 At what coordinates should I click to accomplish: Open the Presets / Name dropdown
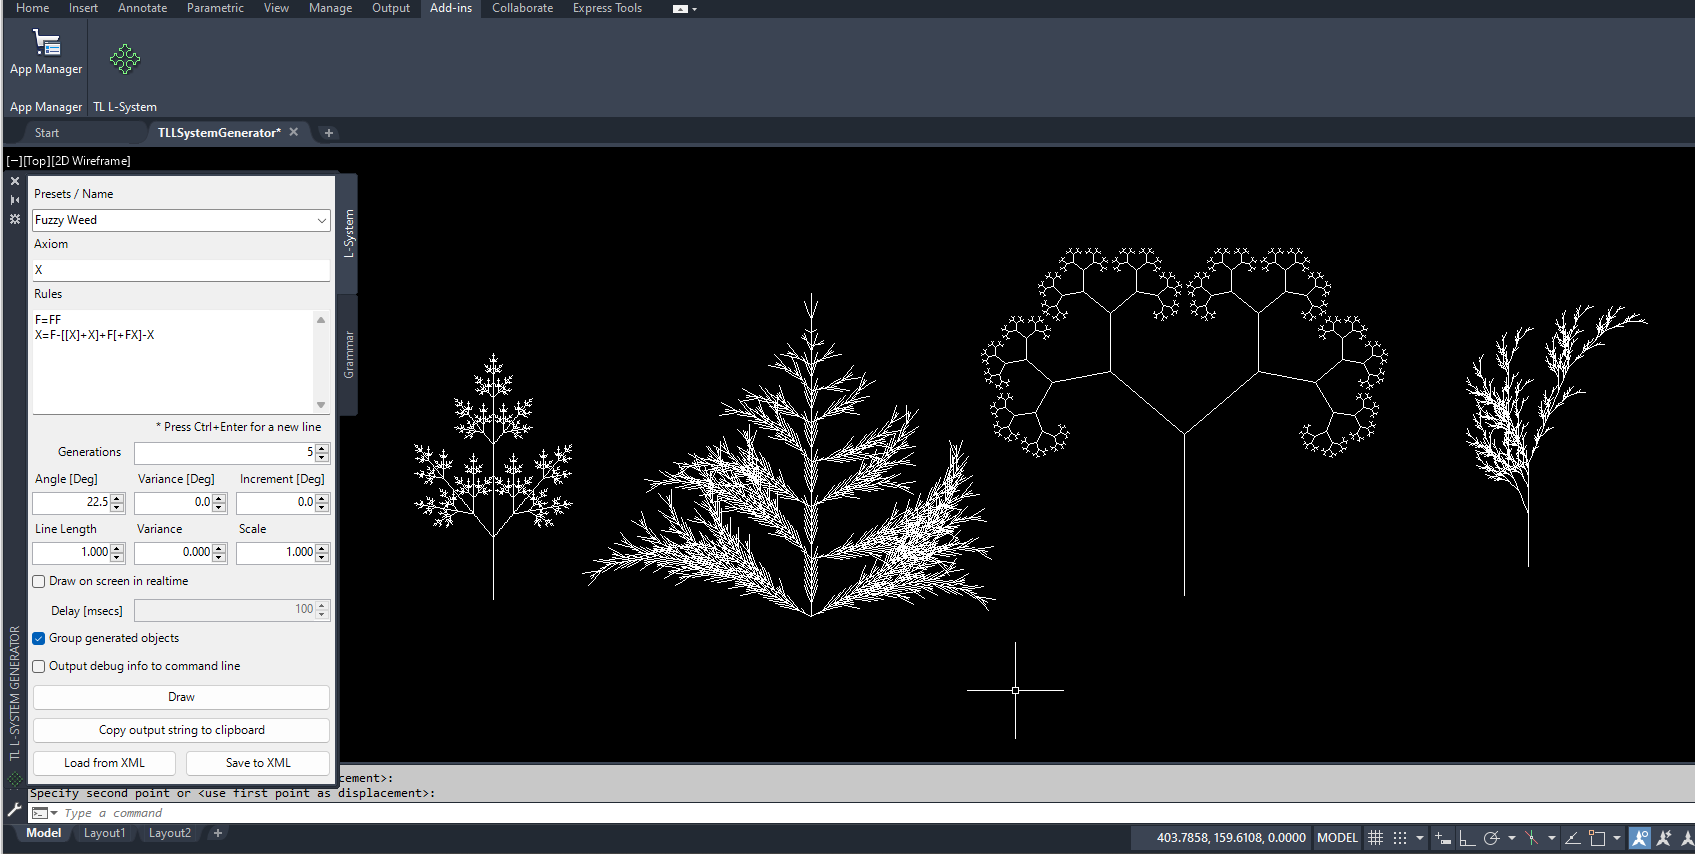321,220
